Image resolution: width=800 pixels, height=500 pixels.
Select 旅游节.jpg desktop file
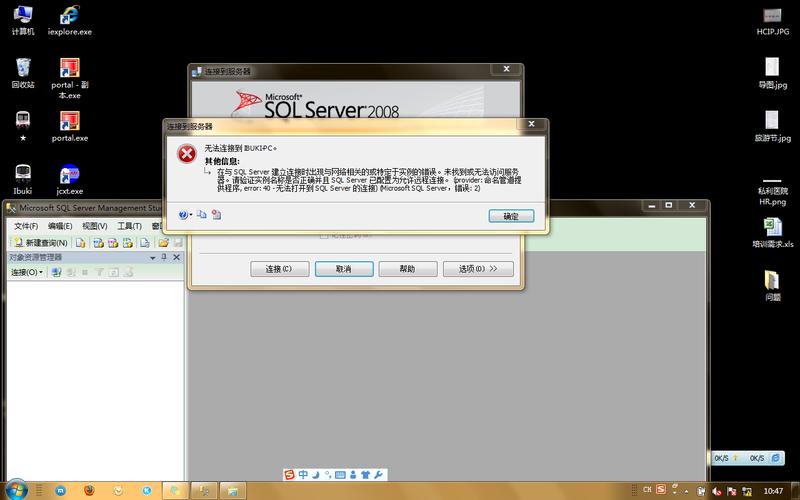tap(772, 127)
